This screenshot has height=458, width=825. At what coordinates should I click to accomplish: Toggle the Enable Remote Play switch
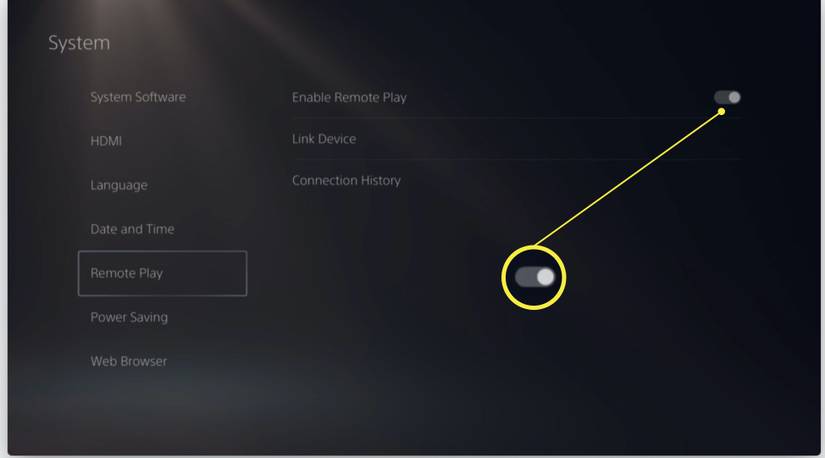727,97
